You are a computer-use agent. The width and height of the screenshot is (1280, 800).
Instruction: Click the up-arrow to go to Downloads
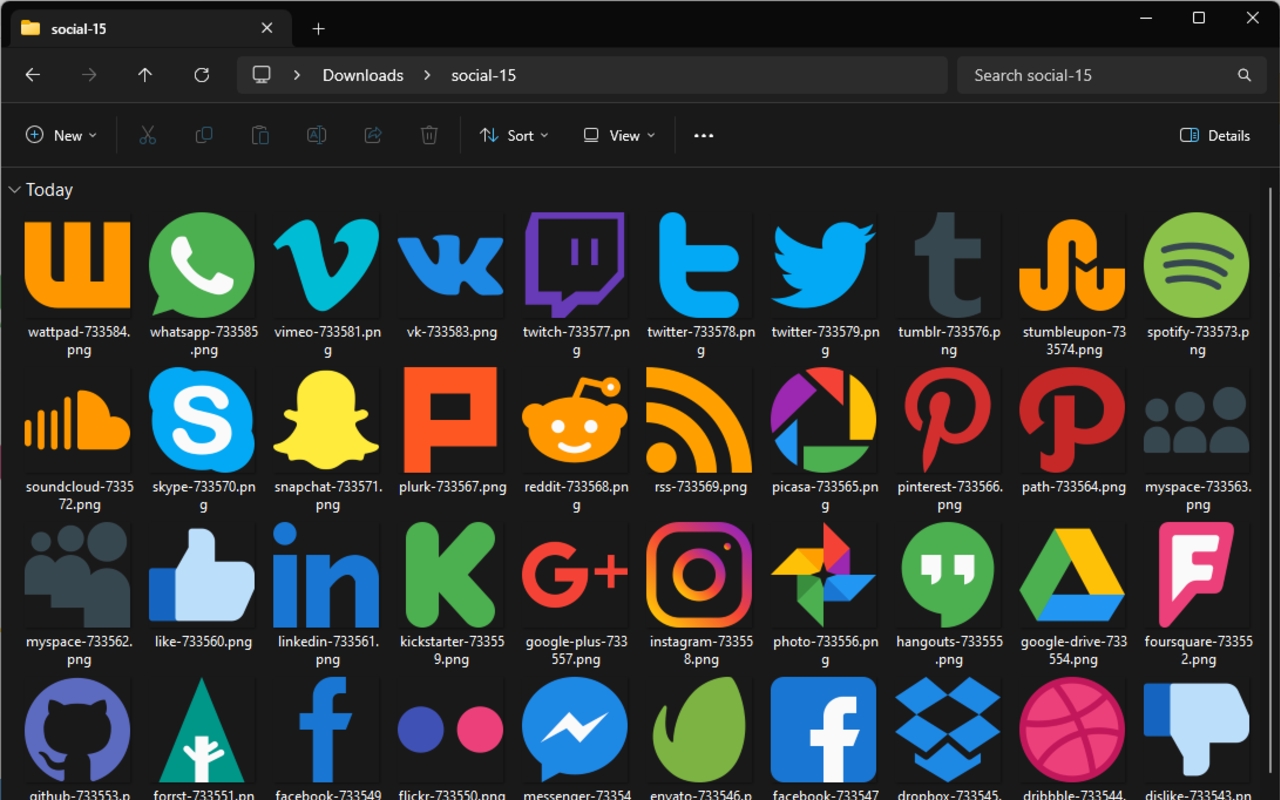pos(144,75)
